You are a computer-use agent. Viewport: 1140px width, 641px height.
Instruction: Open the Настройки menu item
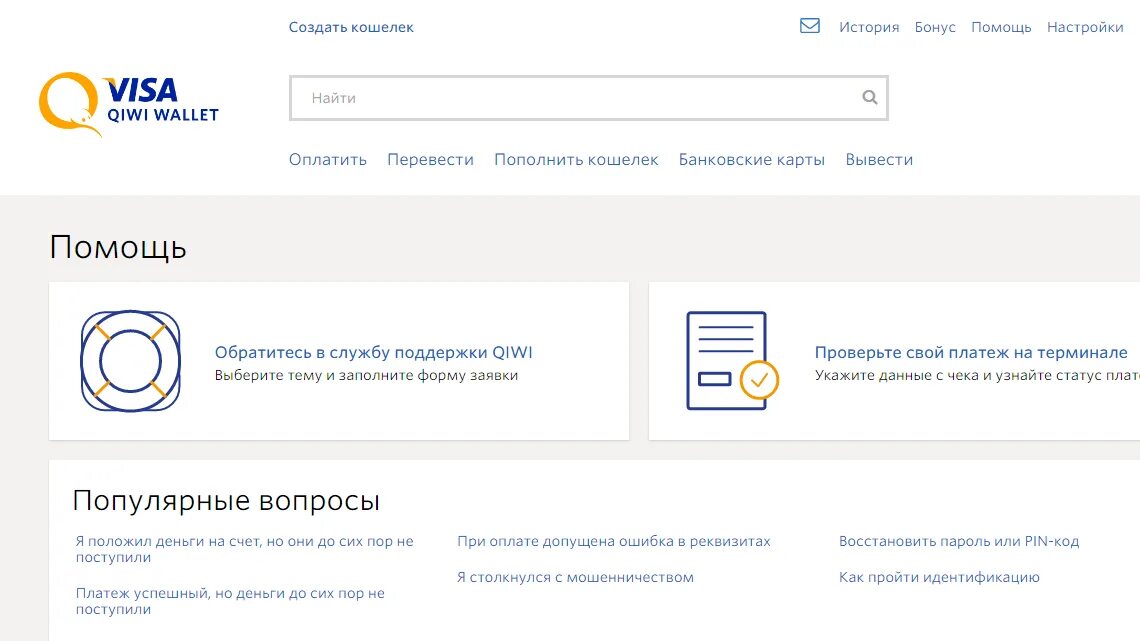coord(1085,27)
